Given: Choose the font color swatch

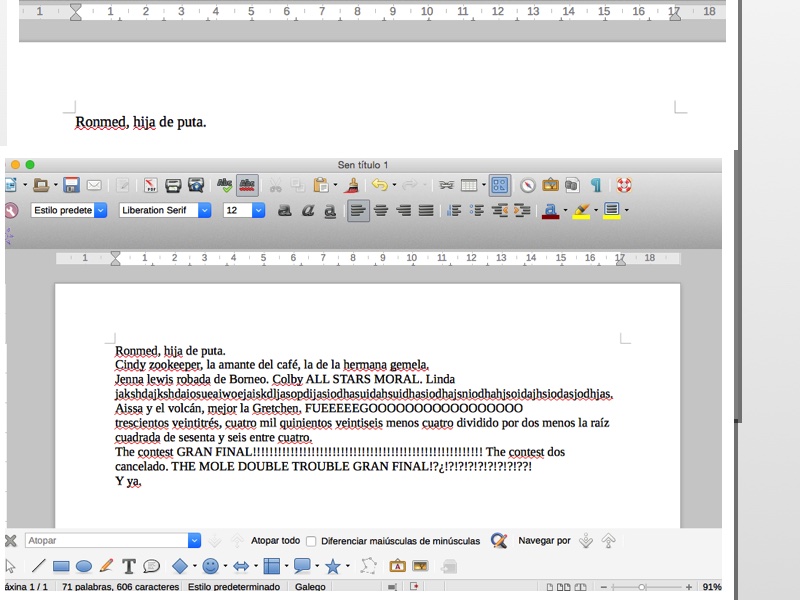Looking at the screenshot, I should [x=549, y=210].
